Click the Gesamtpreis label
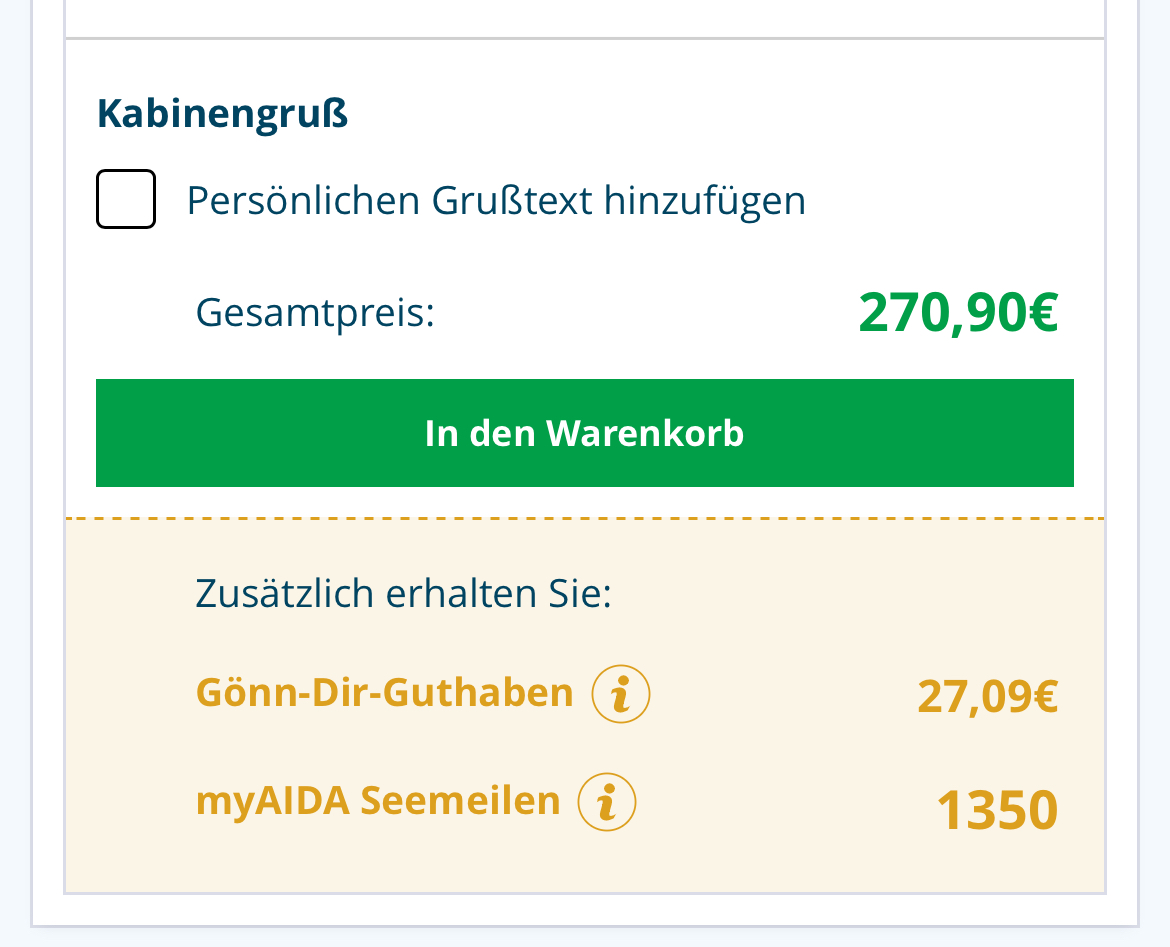The width and height of the screenshot is (1170, 947). click(316, 312)
